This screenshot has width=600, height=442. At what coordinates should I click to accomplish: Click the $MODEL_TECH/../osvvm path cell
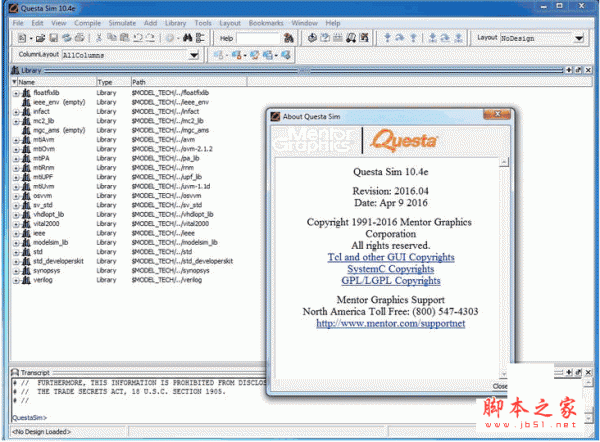click(x=166, y=196)
